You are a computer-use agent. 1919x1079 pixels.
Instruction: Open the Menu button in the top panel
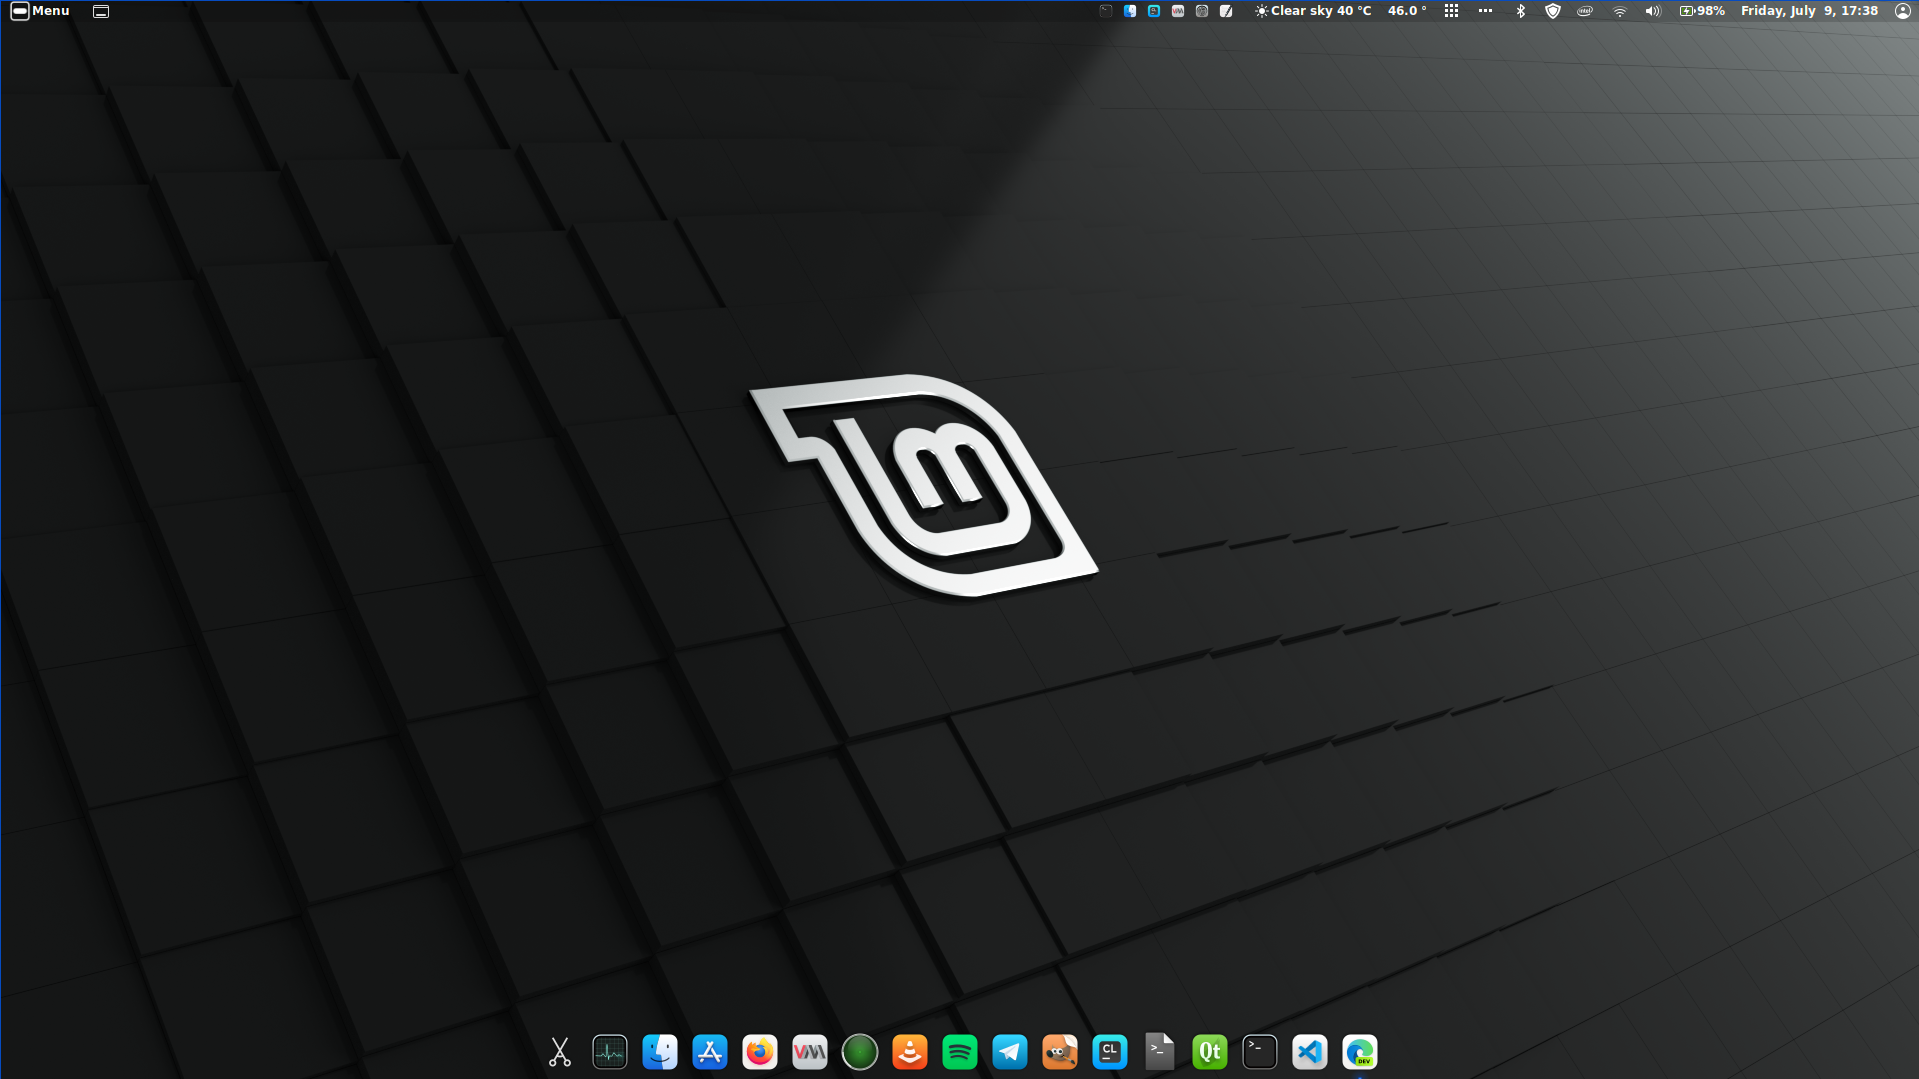coord(40,11)
